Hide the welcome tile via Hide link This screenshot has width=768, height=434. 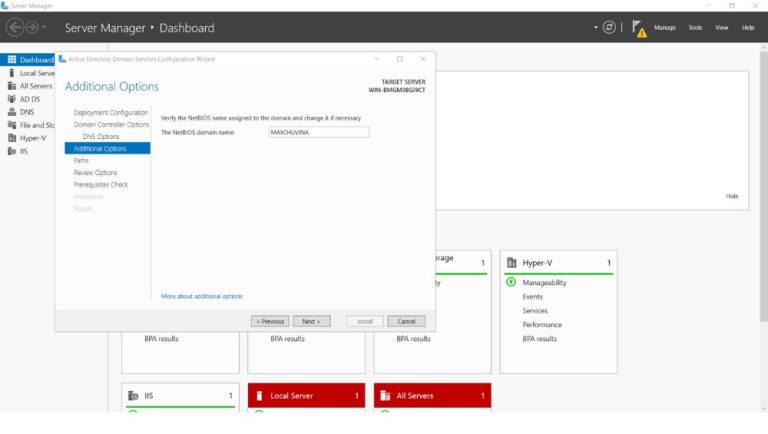732,196
